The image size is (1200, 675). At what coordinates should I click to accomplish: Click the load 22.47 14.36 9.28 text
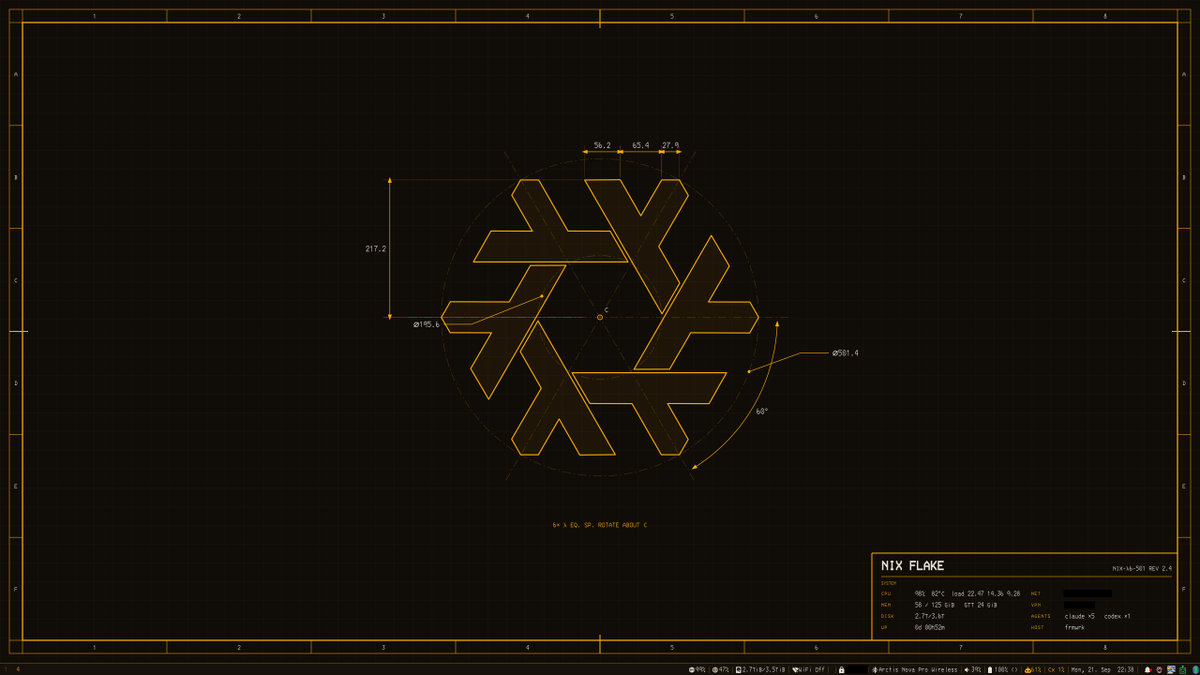(x=986, y=594)
